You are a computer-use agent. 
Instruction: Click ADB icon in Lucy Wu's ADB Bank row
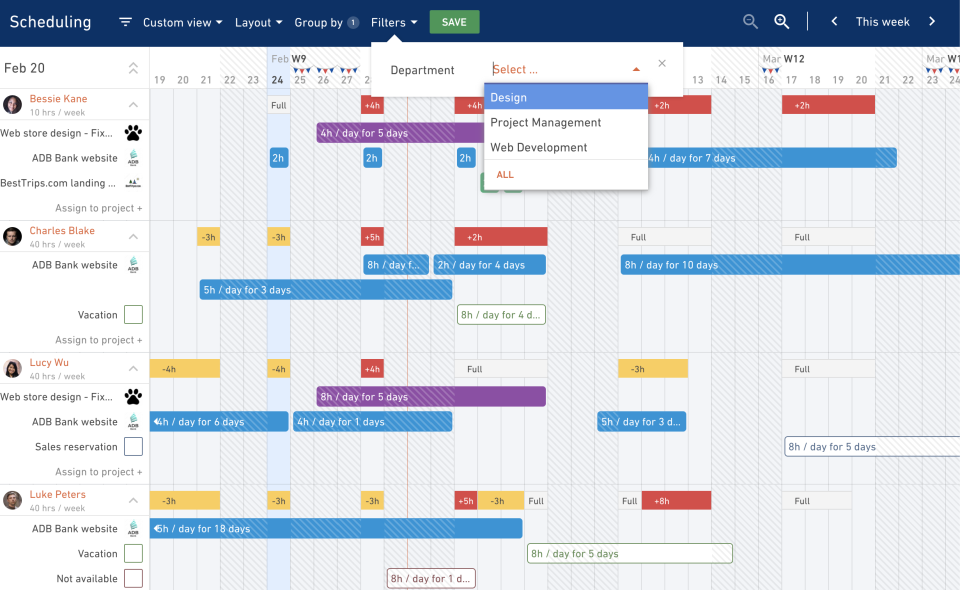(x=133, y=422)
